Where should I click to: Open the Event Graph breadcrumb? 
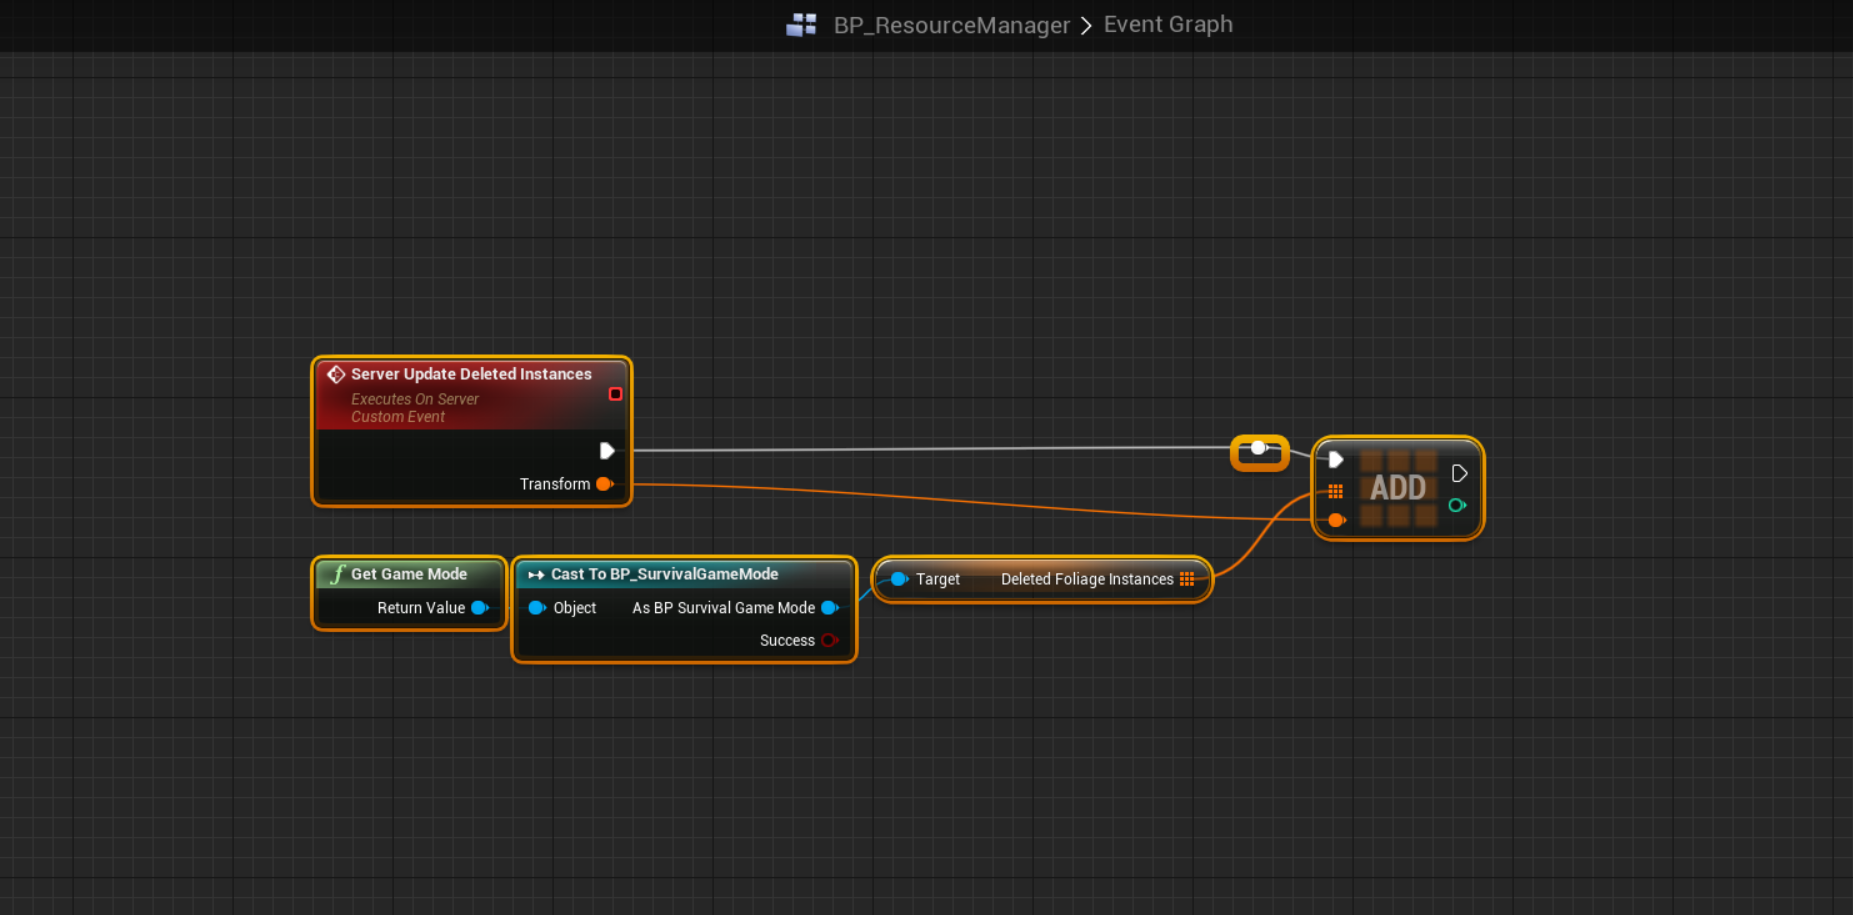(1167, 25)
